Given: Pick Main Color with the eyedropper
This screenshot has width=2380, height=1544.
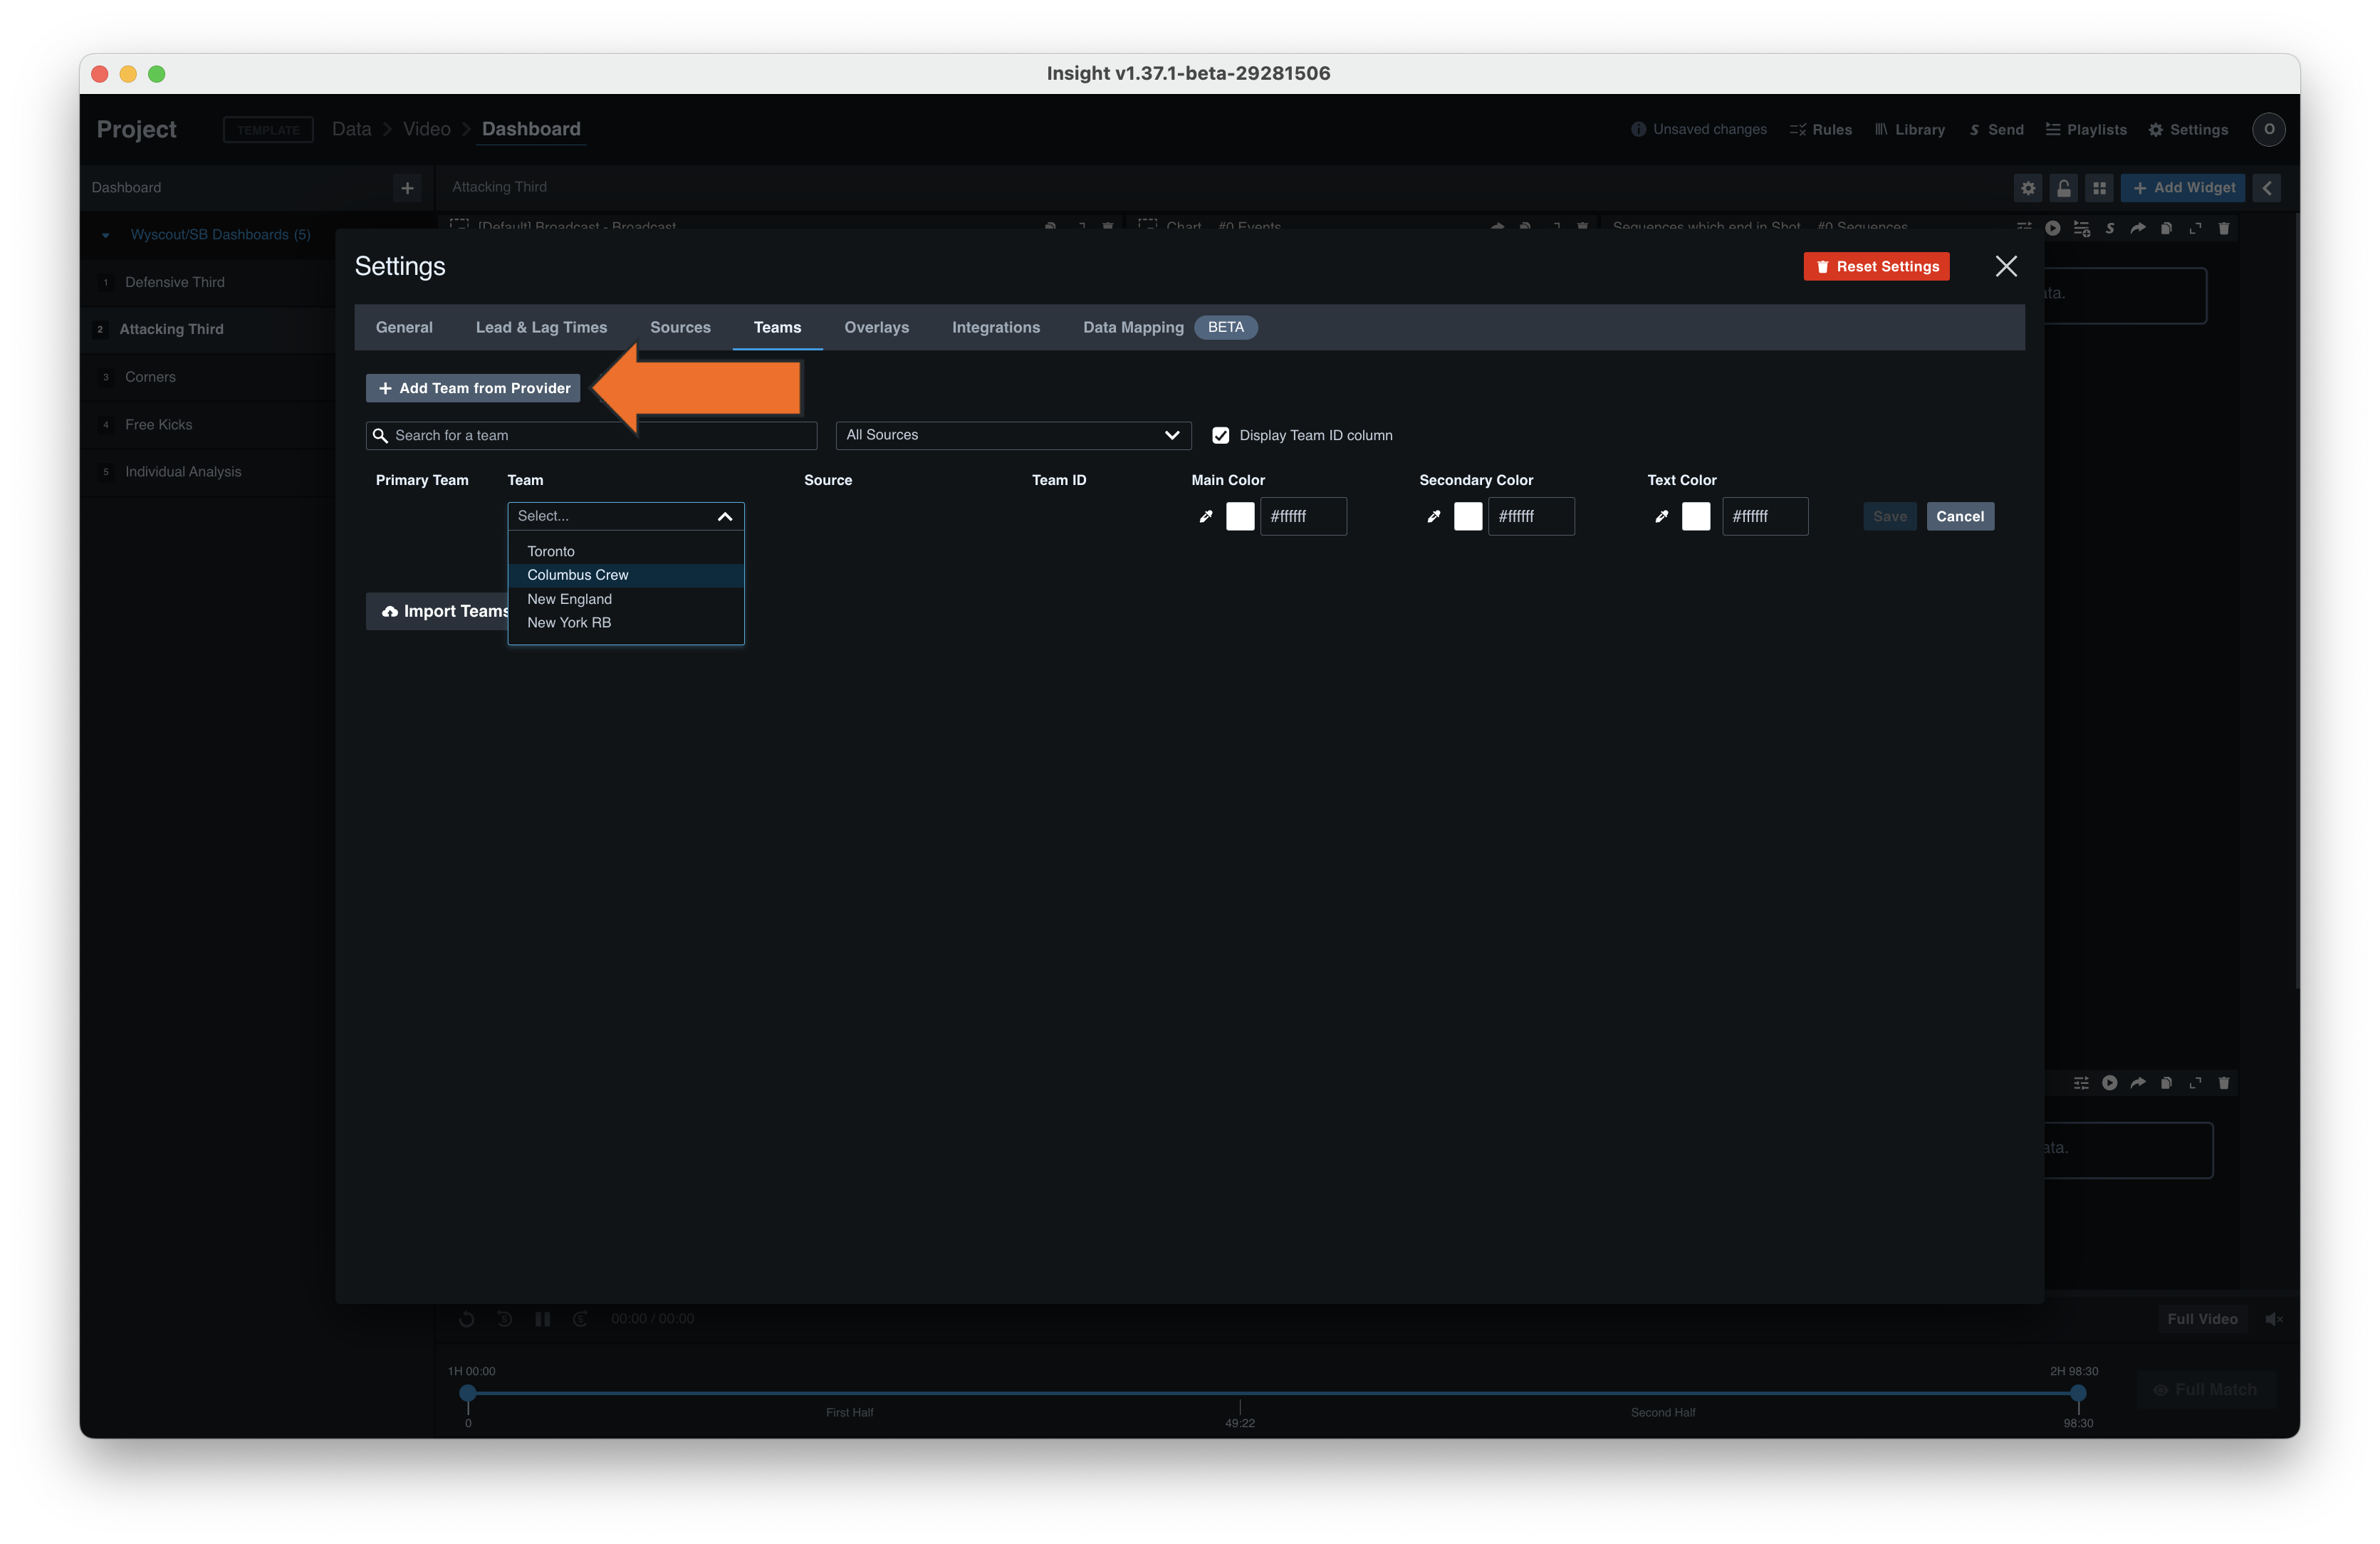Looking at the screenshot, I should [1206, 516].
